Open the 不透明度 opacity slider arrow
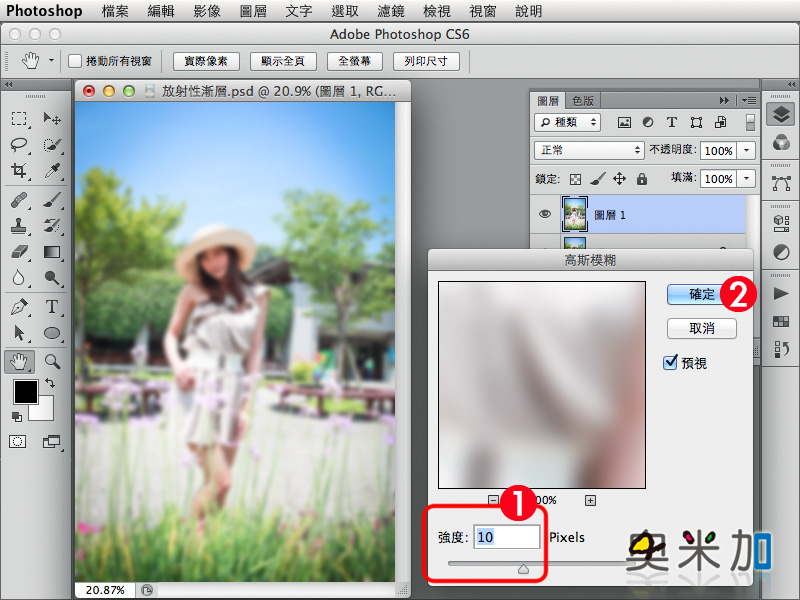 (x=746, y=151)
